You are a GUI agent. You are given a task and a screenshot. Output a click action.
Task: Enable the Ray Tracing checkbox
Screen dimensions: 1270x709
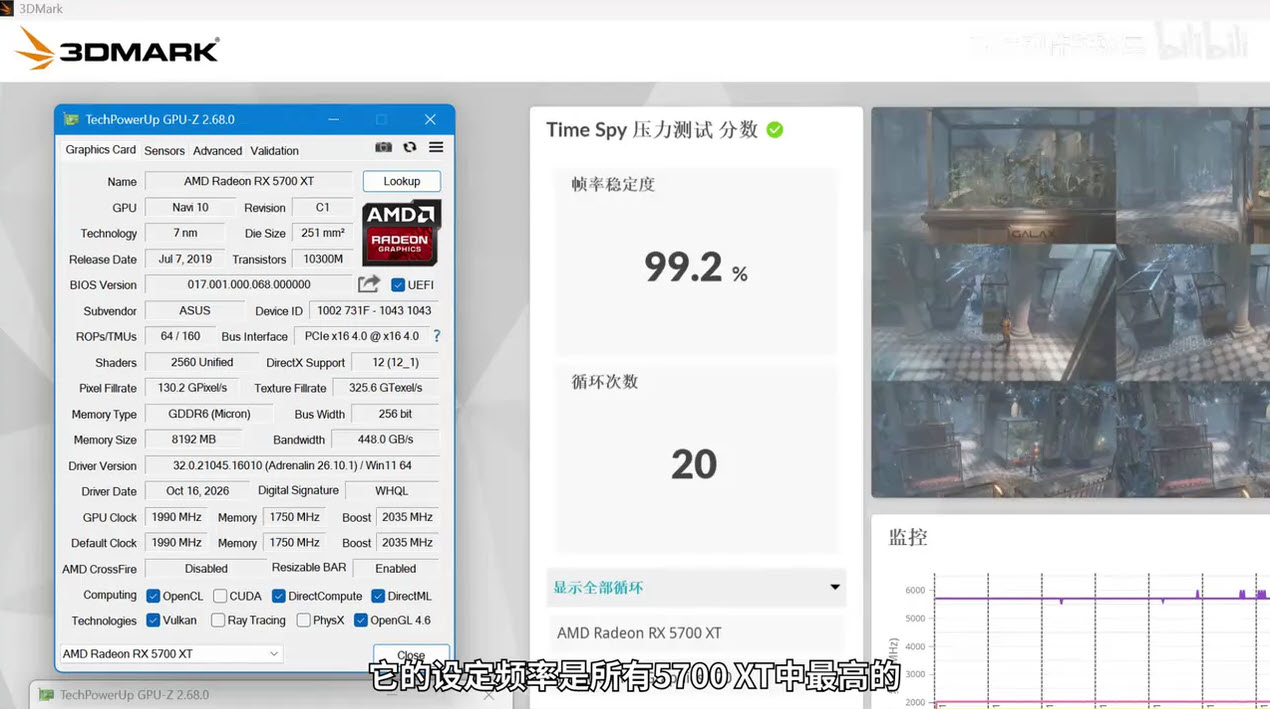[x=218, y=620]
